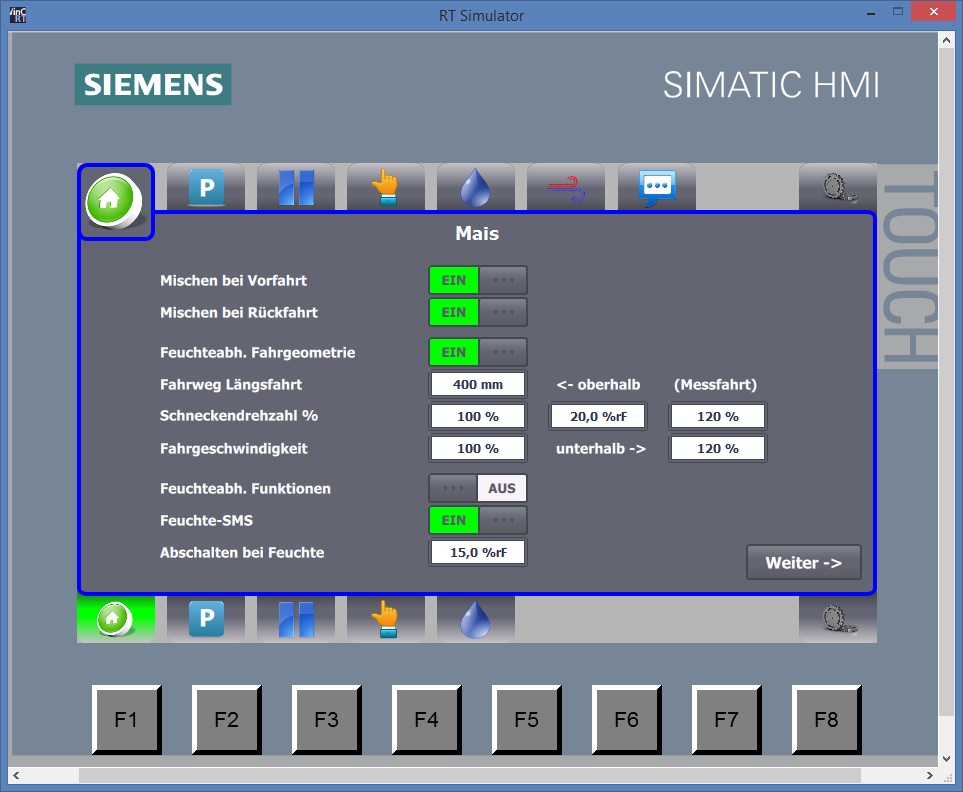
Task: Click the Weiter -> button
Action: (x=803, y=563)
